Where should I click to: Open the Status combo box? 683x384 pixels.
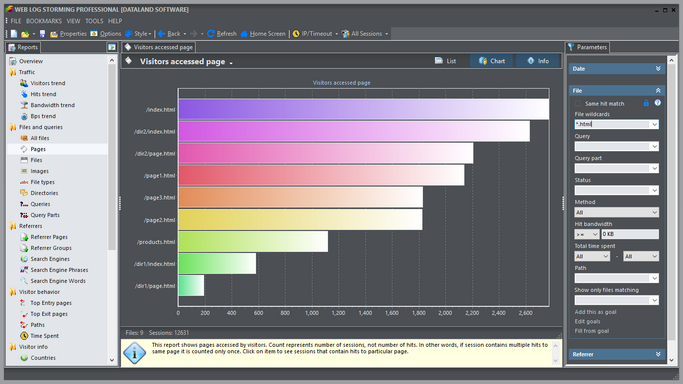point(616,190)
